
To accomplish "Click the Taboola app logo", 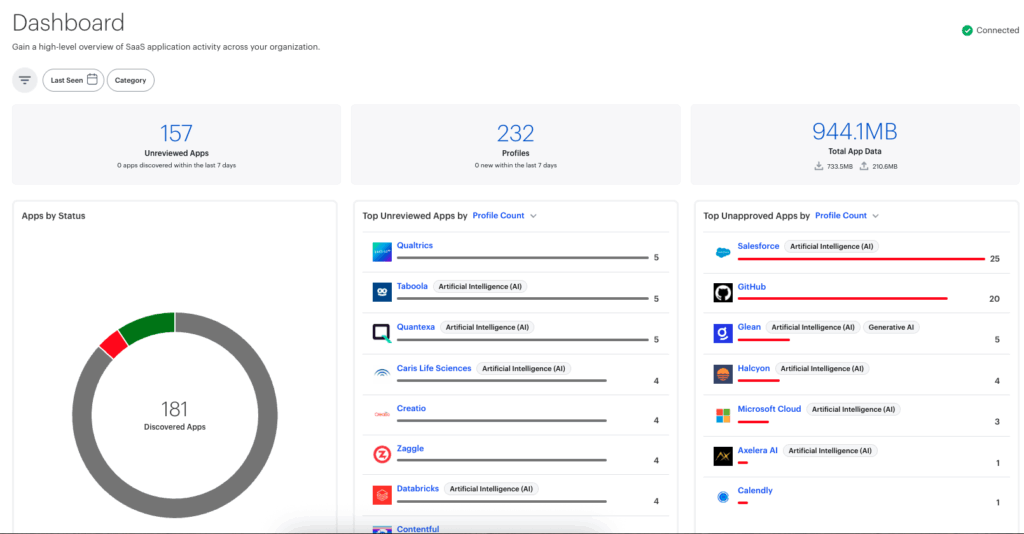I will point(382,292).
